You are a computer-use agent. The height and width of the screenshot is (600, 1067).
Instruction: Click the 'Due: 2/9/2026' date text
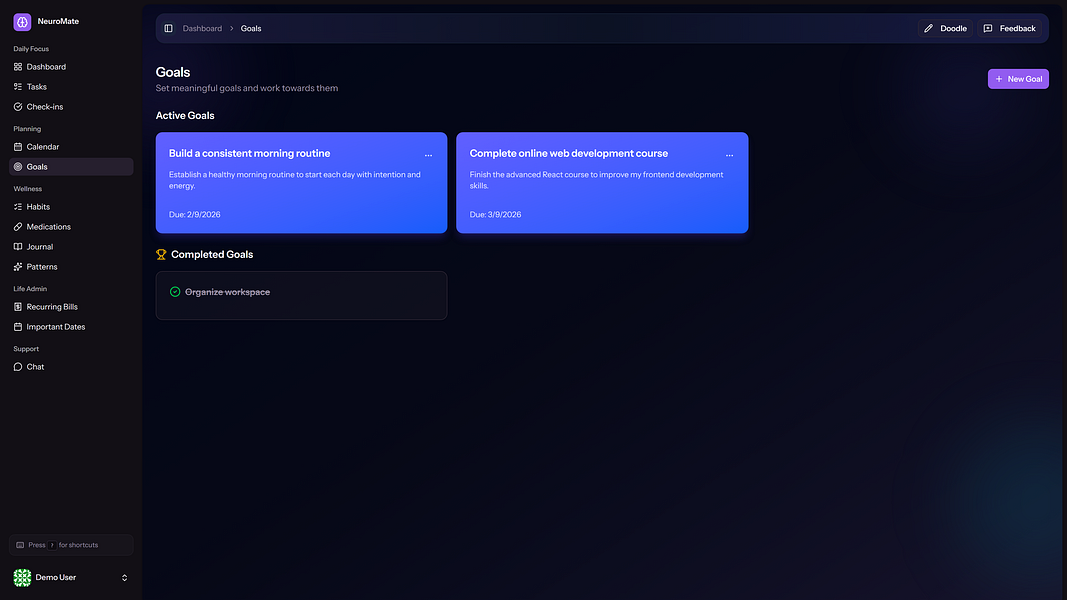[x=195, y=214]
